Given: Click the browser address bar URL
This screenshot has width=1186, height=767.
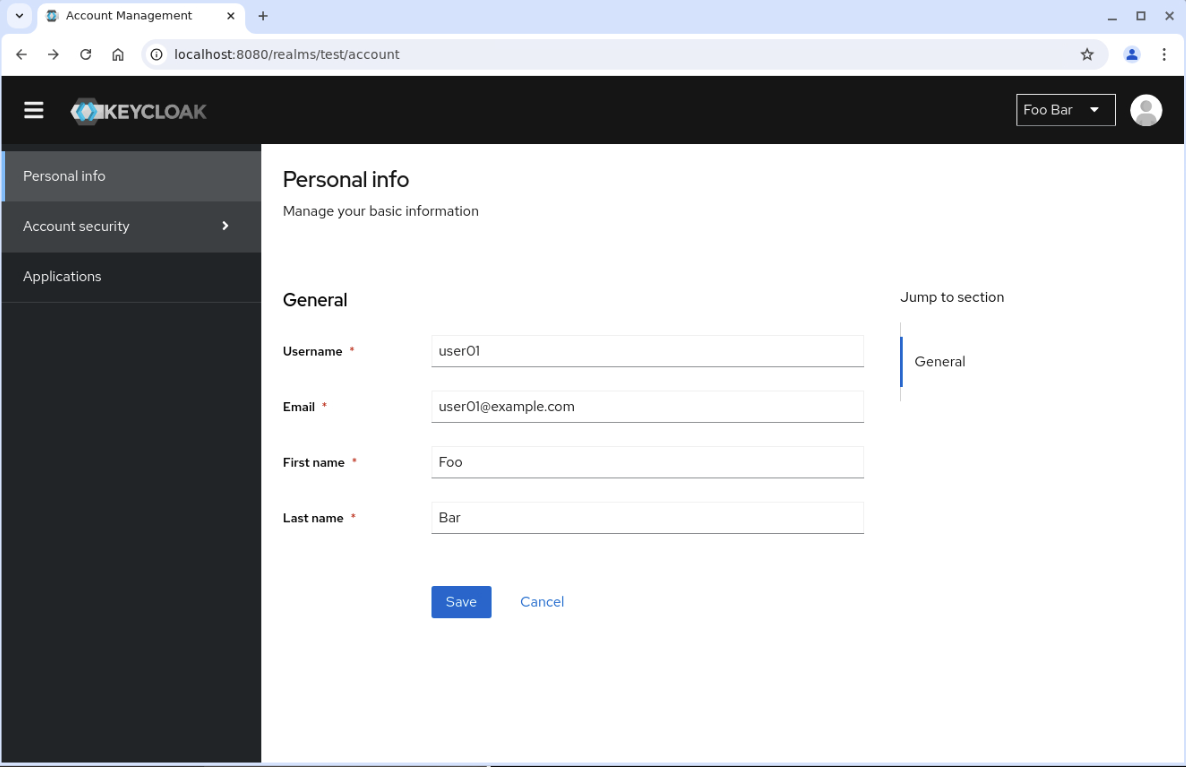Looking at the screenshot, I should [287, 54].
